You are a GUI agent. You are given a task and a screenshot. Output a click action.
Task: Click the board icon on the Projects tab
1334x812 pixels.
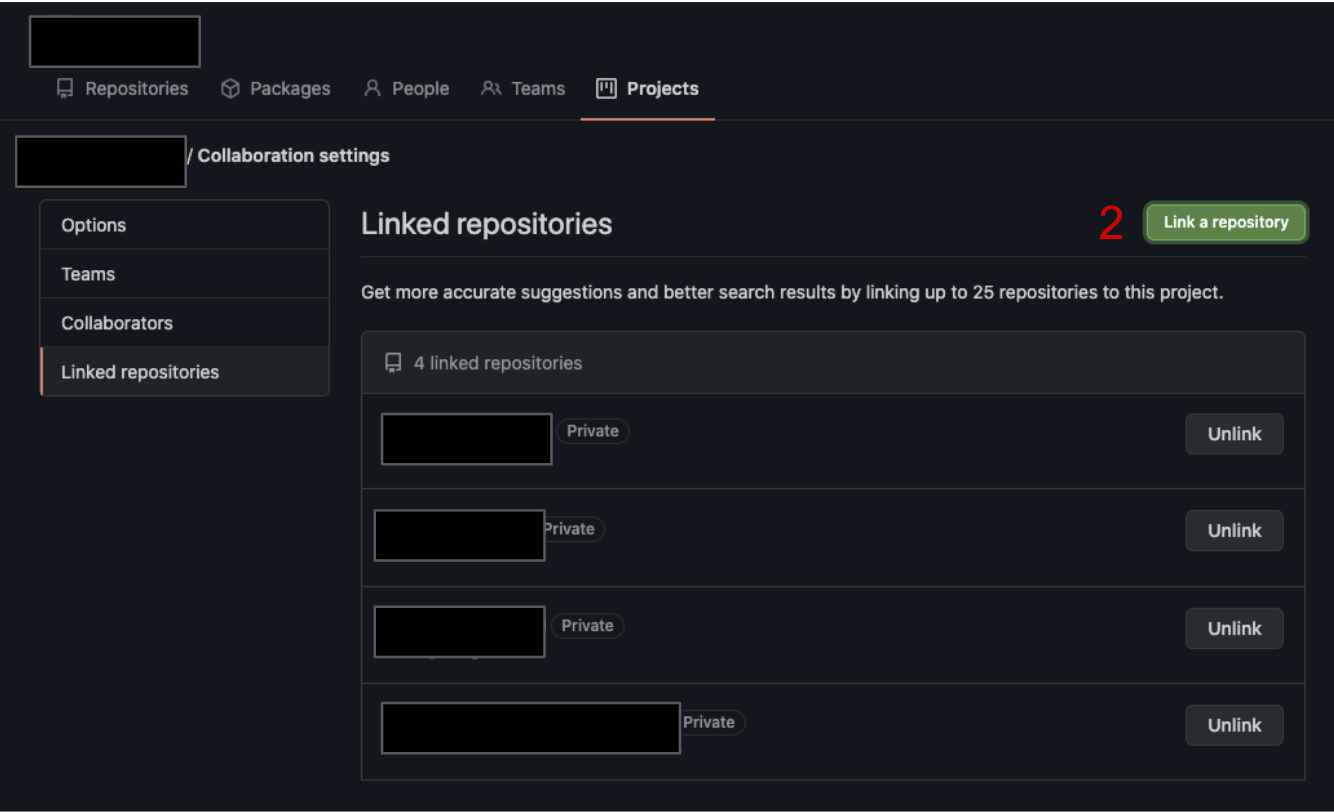coord(606,88)
